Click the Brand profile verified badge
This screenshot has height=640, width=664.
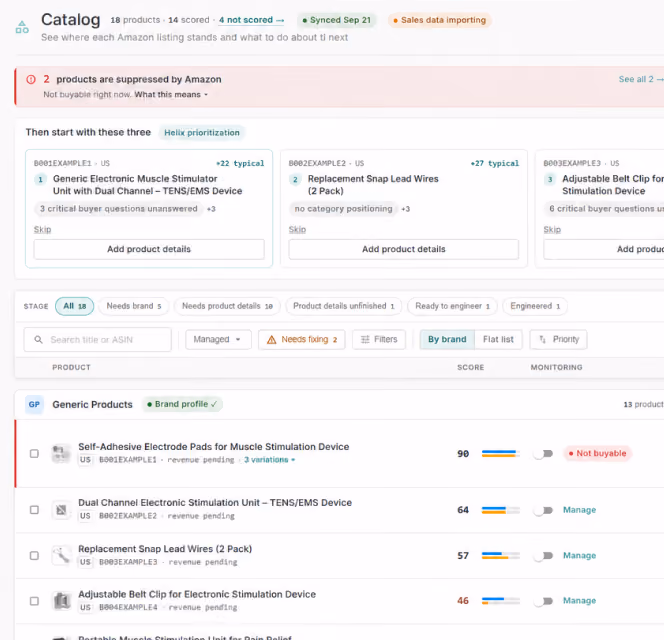point(182,405)
